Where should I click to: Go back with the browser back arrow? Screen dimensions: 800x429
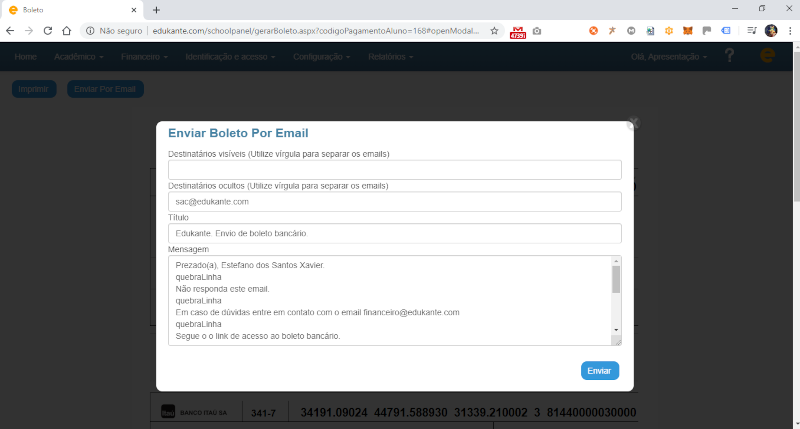click(x=10, y=31)
